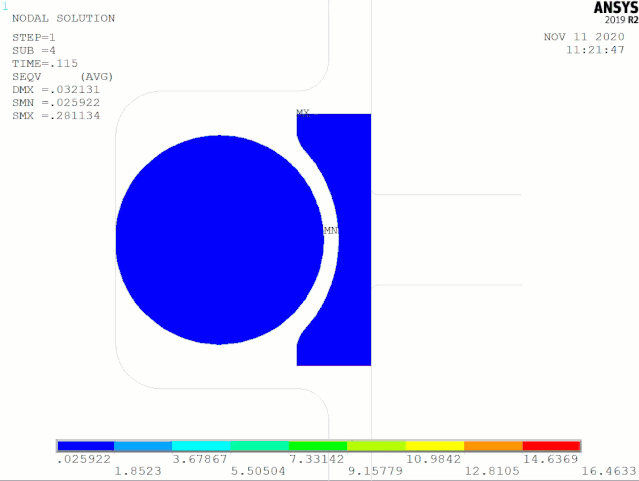This screenshot has width=639, height=481.
Task: Click the 'SMN =.025922' value
Action: point(56,103)
